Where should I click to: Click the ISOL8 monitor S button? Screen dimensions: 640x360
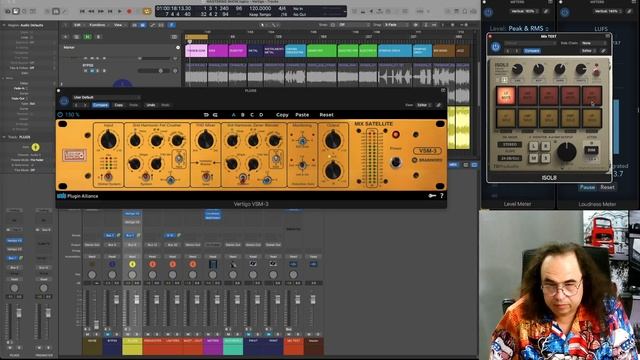point(545,158)
